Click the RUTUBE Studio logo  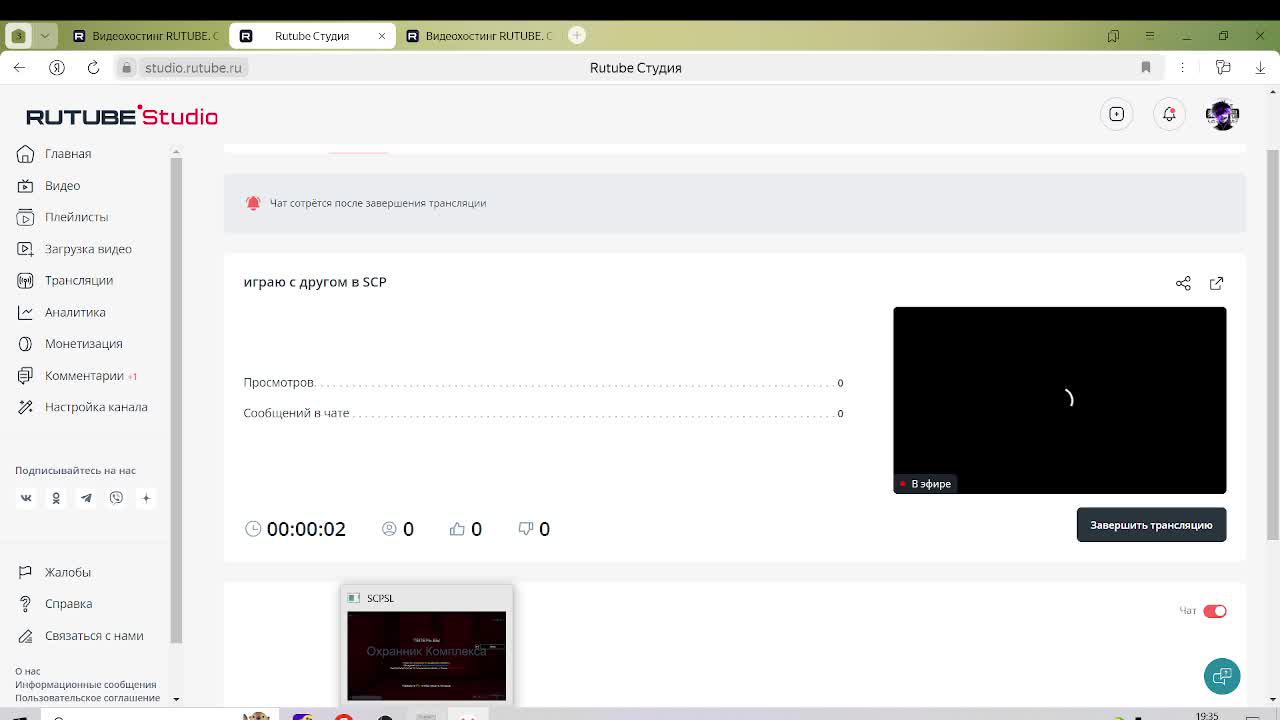[x=121, y=116]
